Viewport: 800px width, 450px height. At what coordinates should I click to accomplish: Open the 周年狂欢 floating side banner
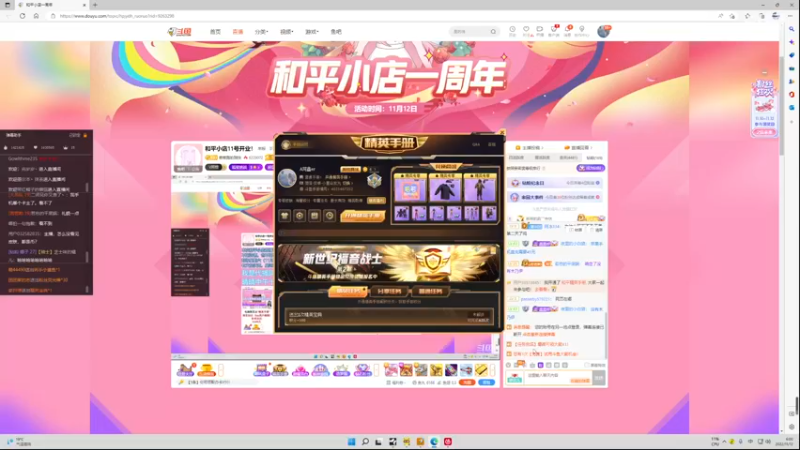(x=764, y=108)
